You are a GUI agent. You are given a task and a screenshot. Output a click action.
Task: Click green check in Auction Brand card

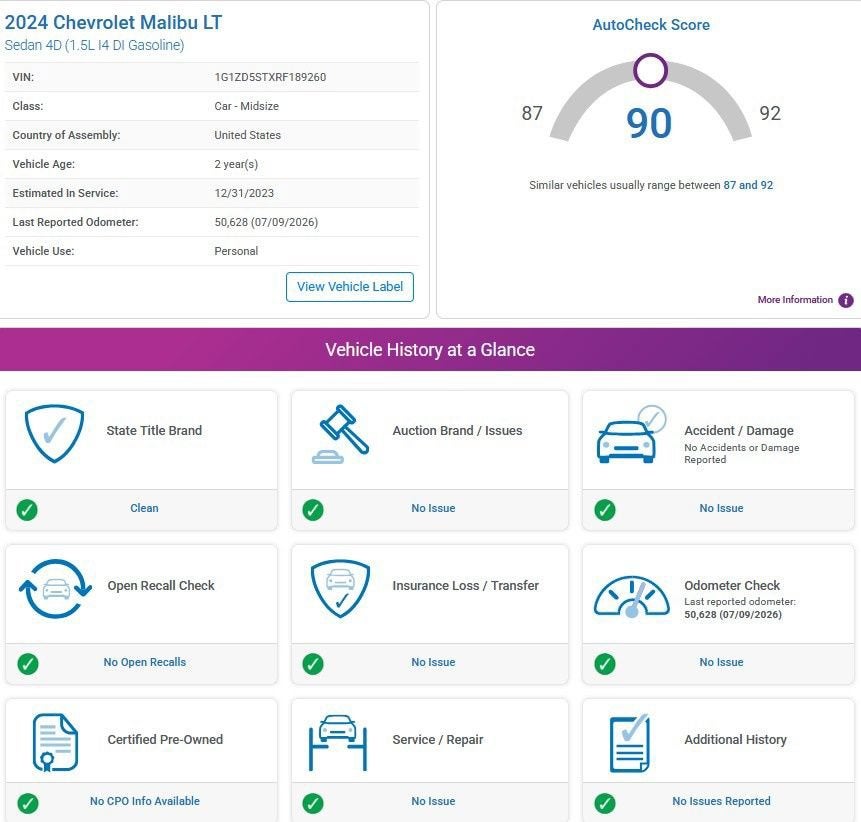(313, 510)
